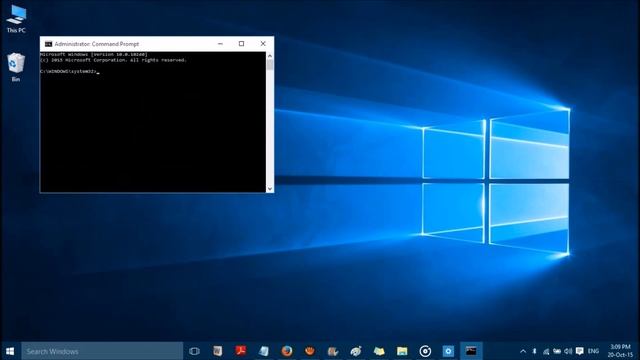Click the Command Prompt scrollbar thumb
This screenshot has width=640, height=360.
click(x=270, y=65)
